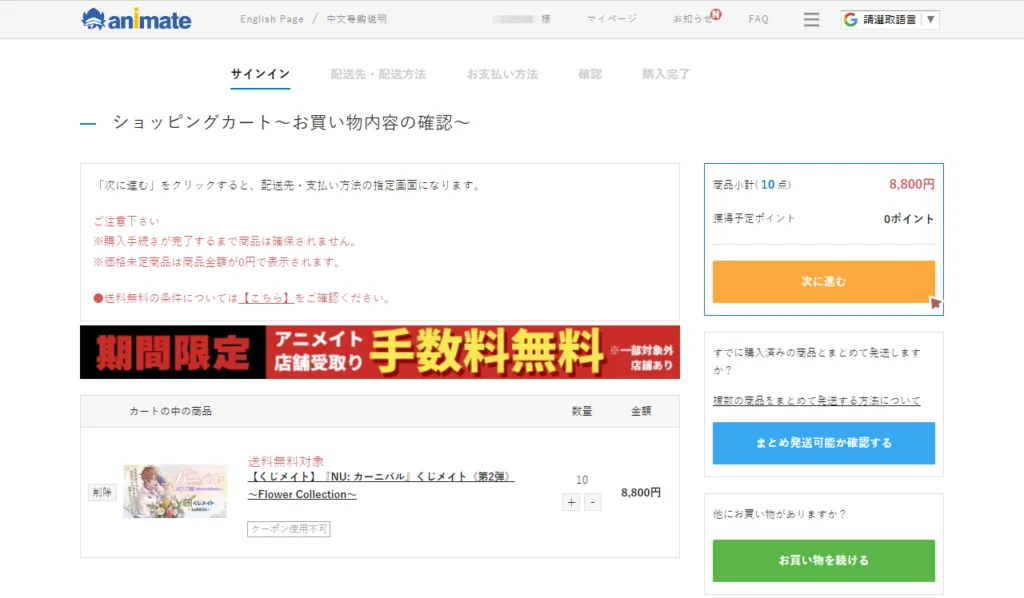
Task: Open the English Page link
Action: click(272, 19)
